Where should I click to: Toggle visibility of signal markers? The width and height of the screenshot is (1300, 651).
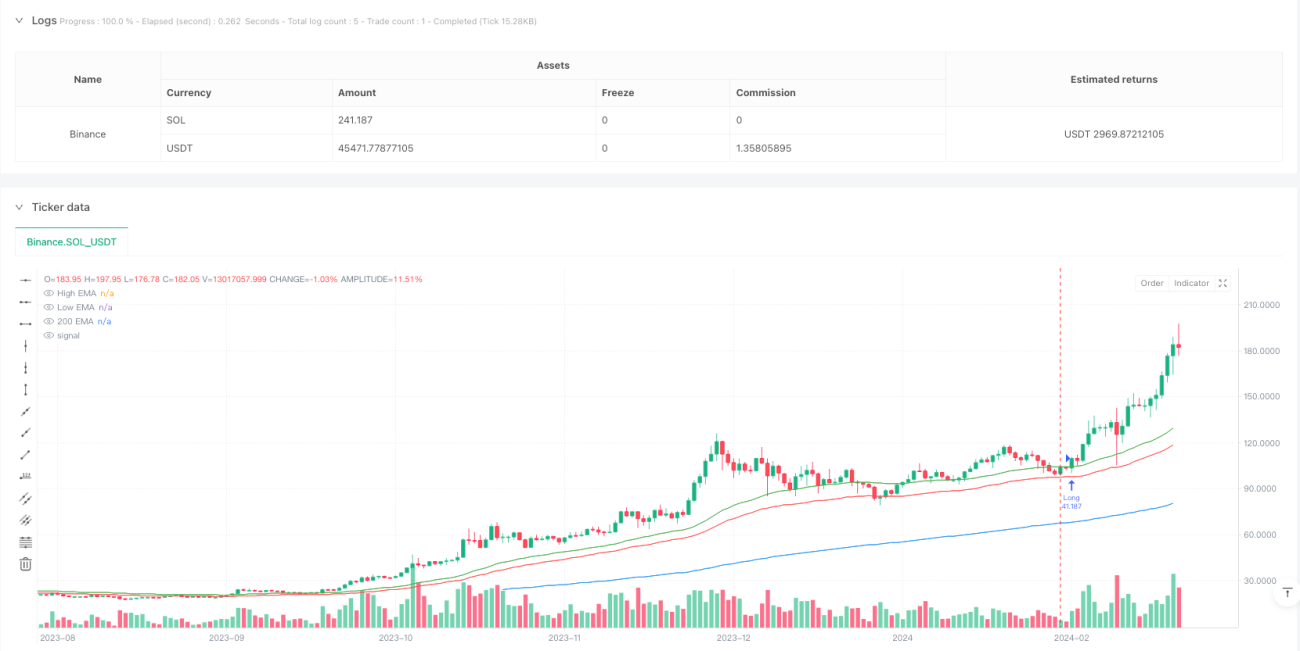(x=48, y=335)
